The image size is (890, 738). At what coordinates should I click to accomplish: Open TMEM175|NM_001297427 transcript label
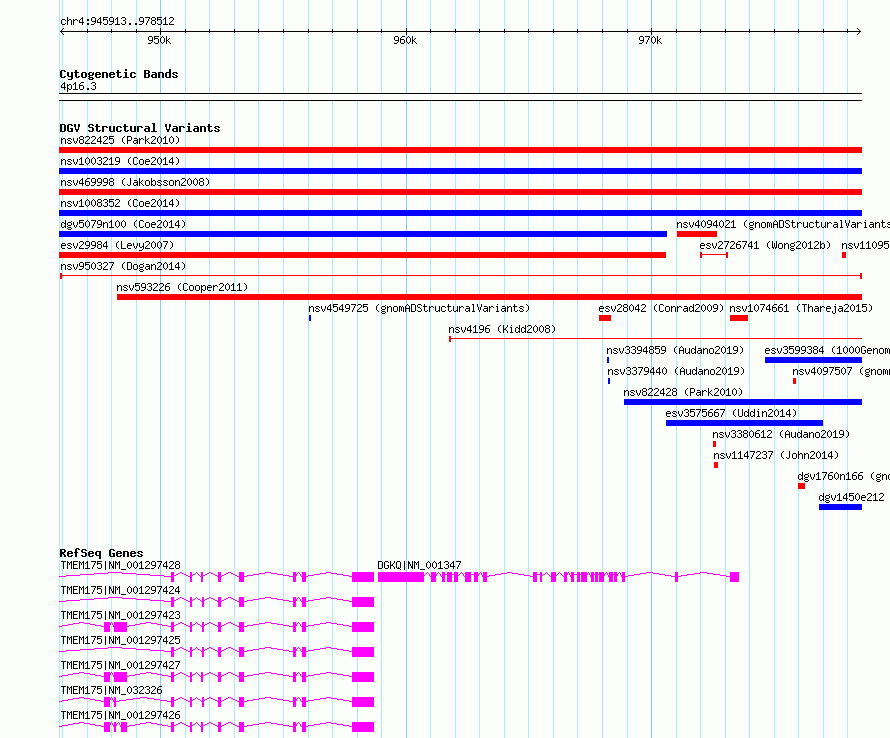click(120, 665)
